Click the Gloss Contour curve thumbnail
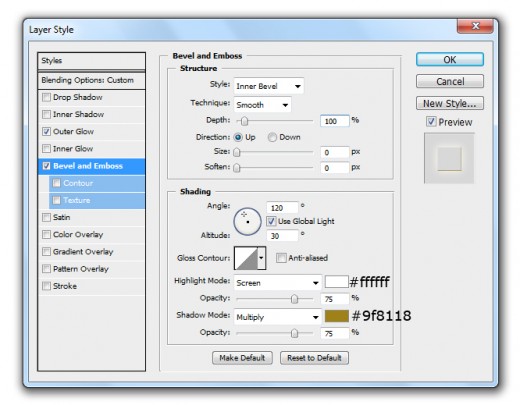This screenshot has width=520, height=405. [x=246, y=258]
